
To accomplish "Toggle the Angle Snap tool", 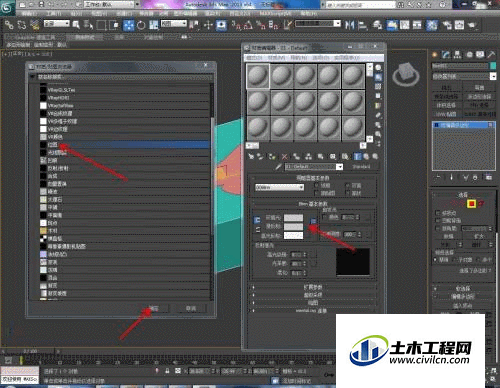I will click(248, 25).
